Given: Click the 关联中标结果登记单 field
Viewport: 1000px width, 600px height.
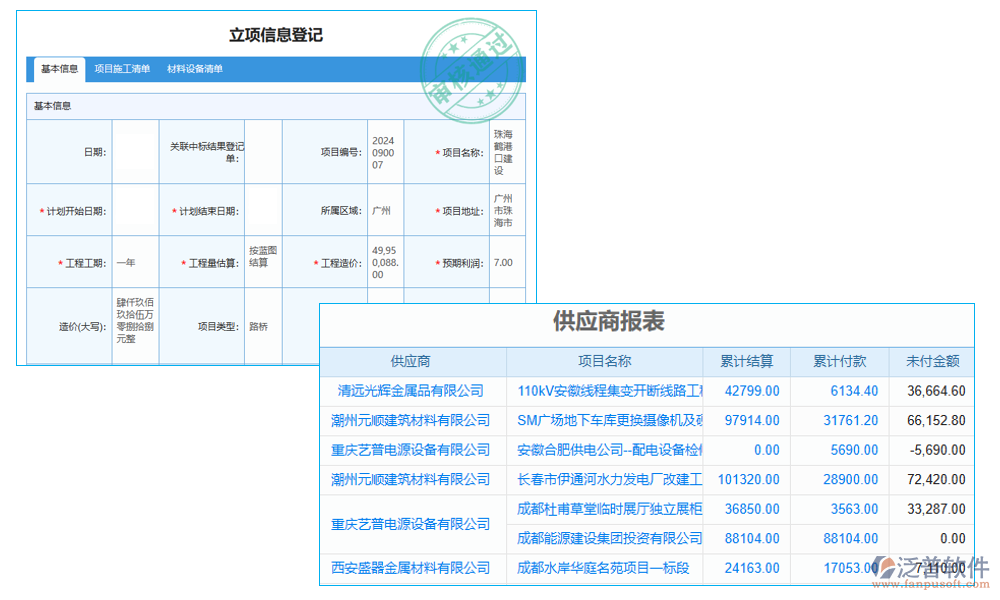Looking at the screenshot, I should (262, 152).
